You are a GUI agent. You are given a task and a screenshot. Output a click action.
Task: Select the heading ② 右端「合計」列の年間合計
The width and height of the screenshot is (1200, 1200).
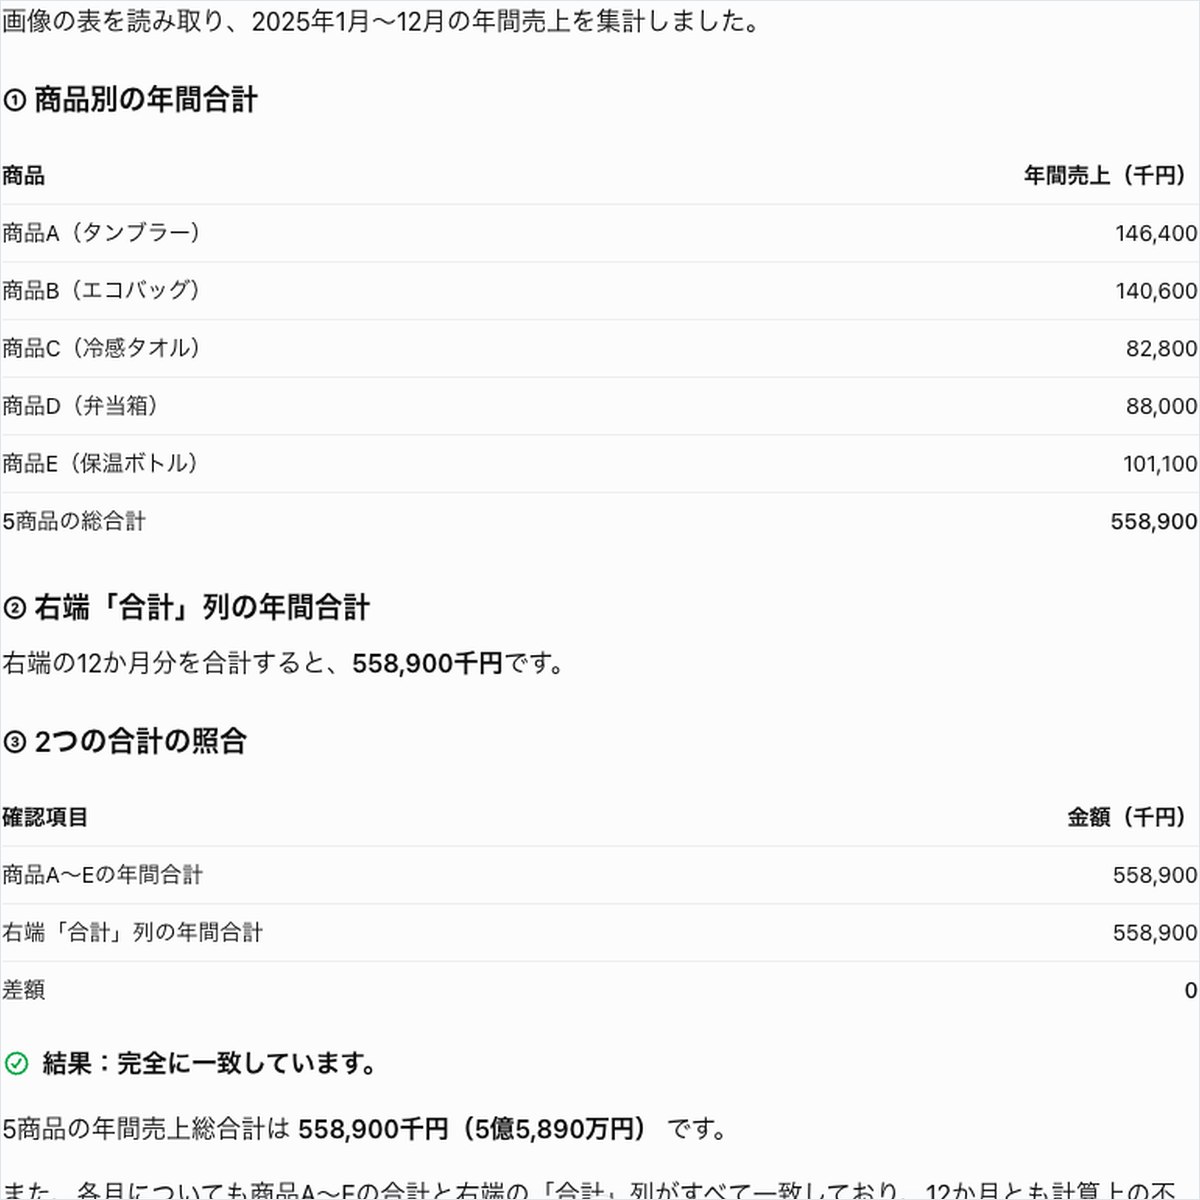click(186, 607)
